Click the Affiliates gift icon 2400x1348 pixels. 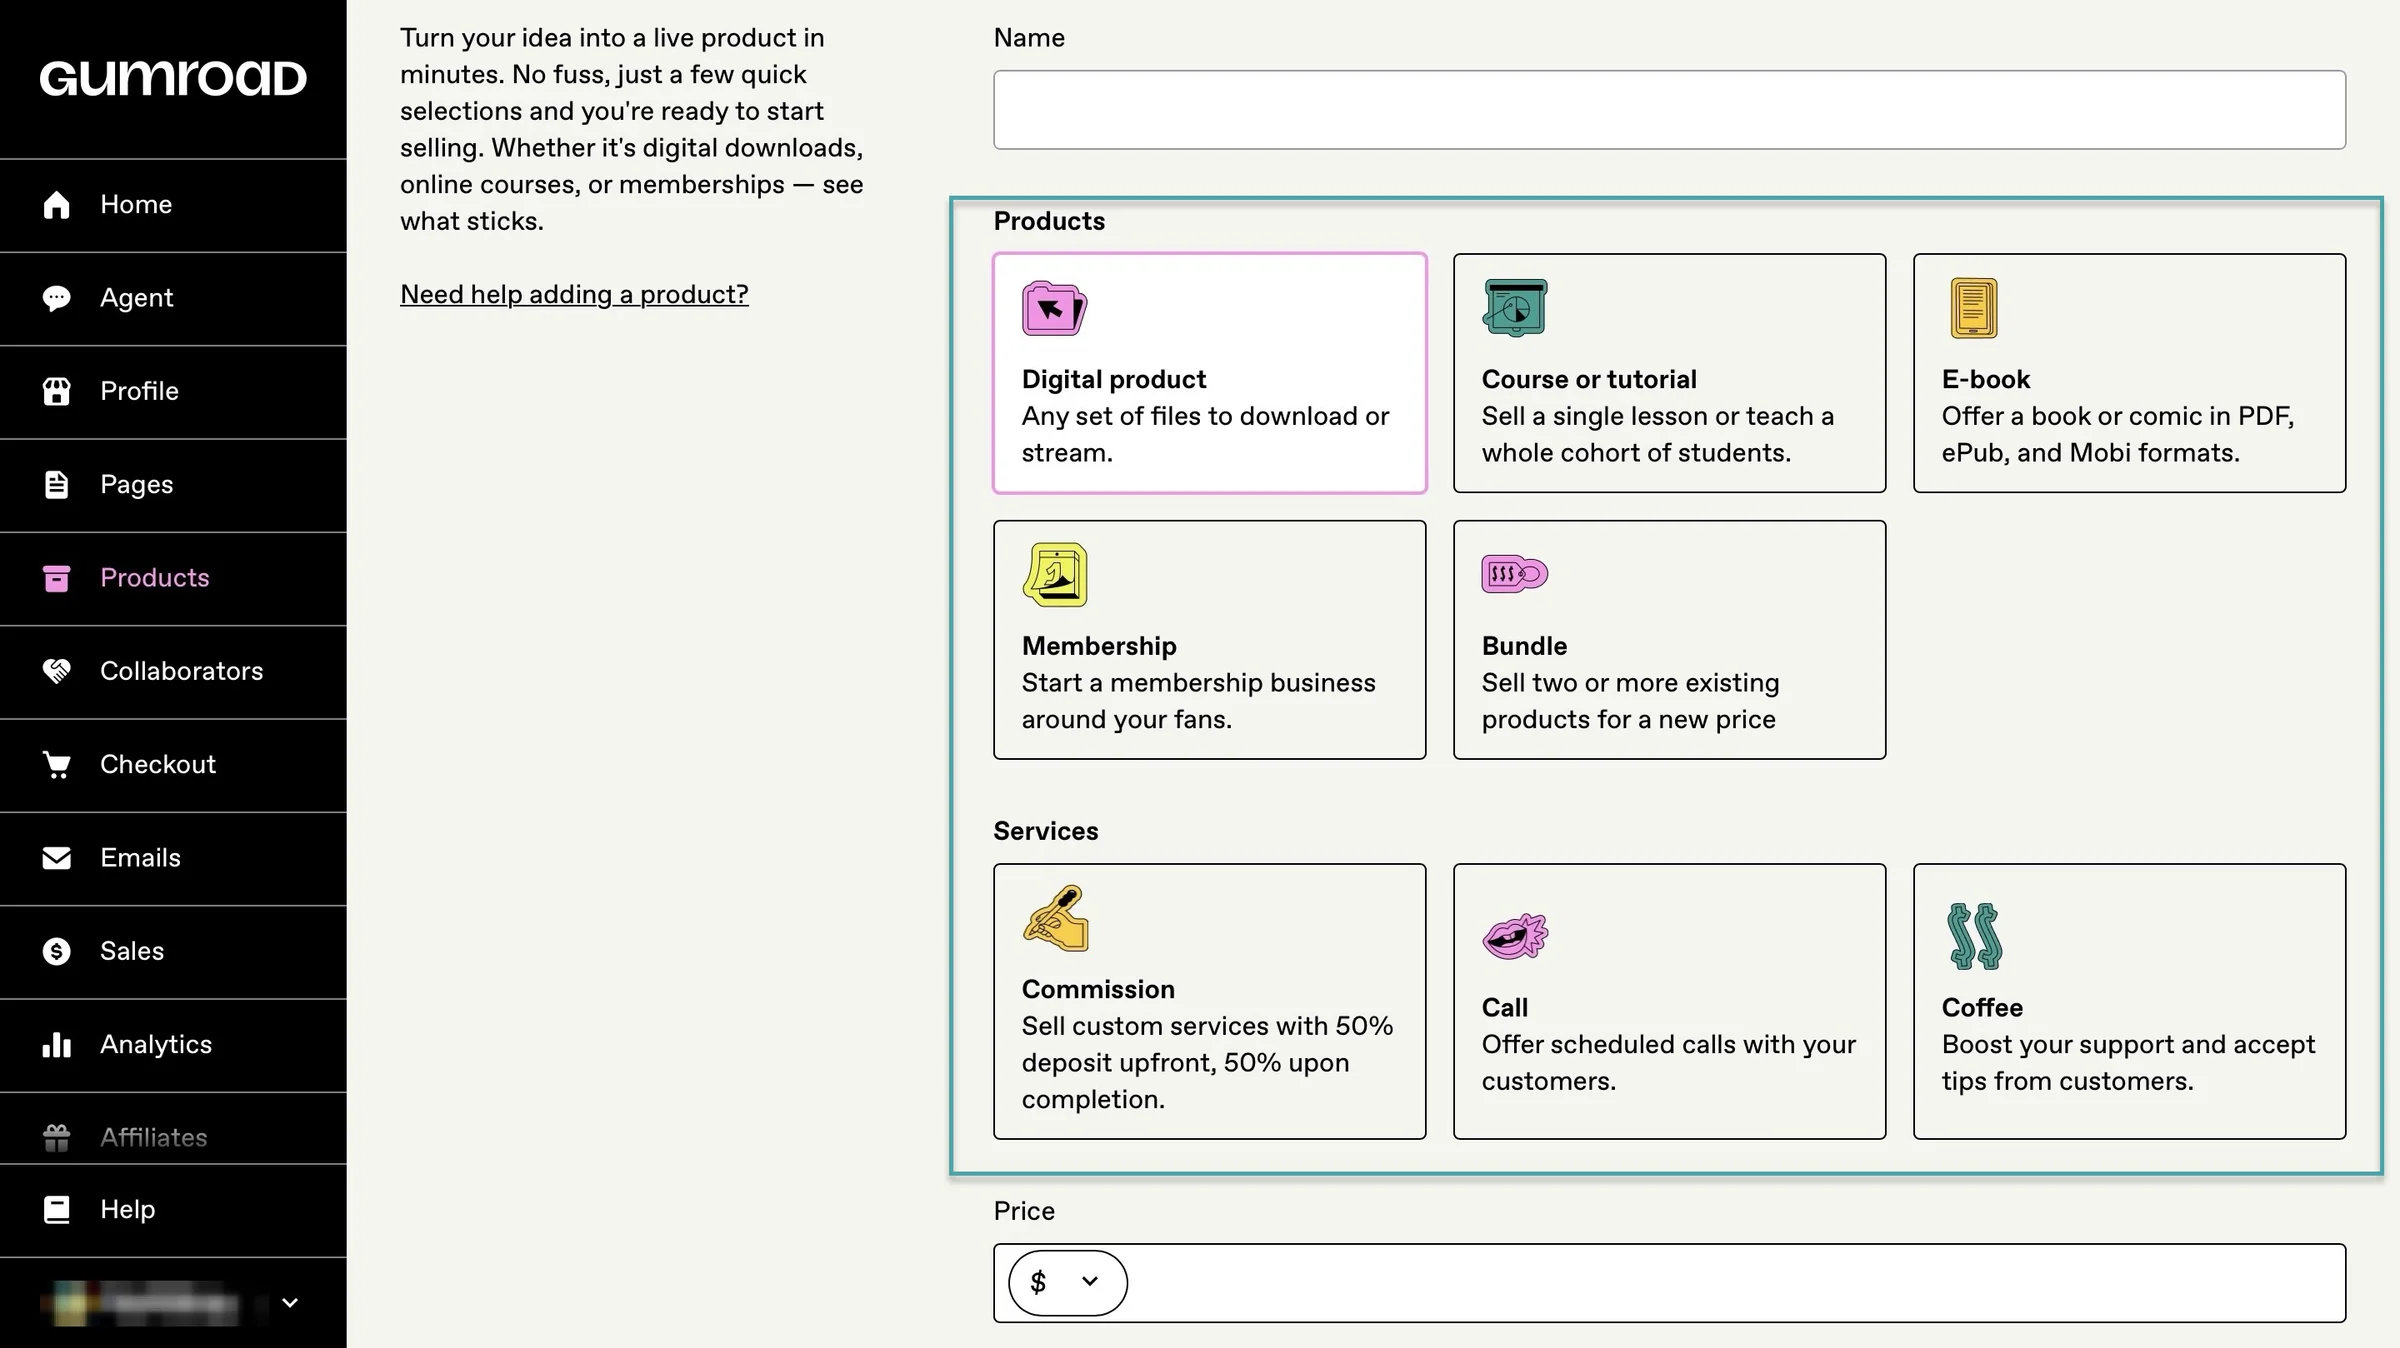coord(57,1138)
